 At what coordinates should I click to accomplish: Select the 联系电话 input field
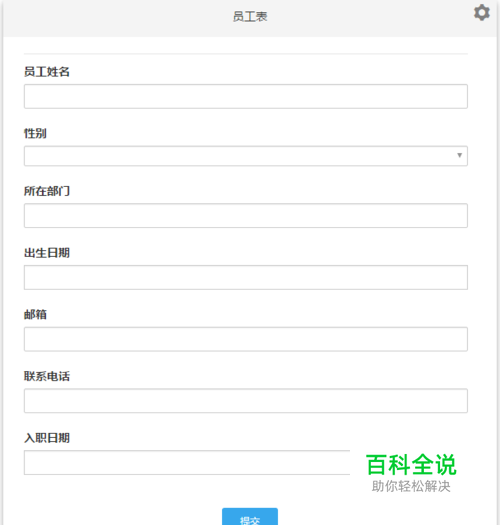point(246,401)
